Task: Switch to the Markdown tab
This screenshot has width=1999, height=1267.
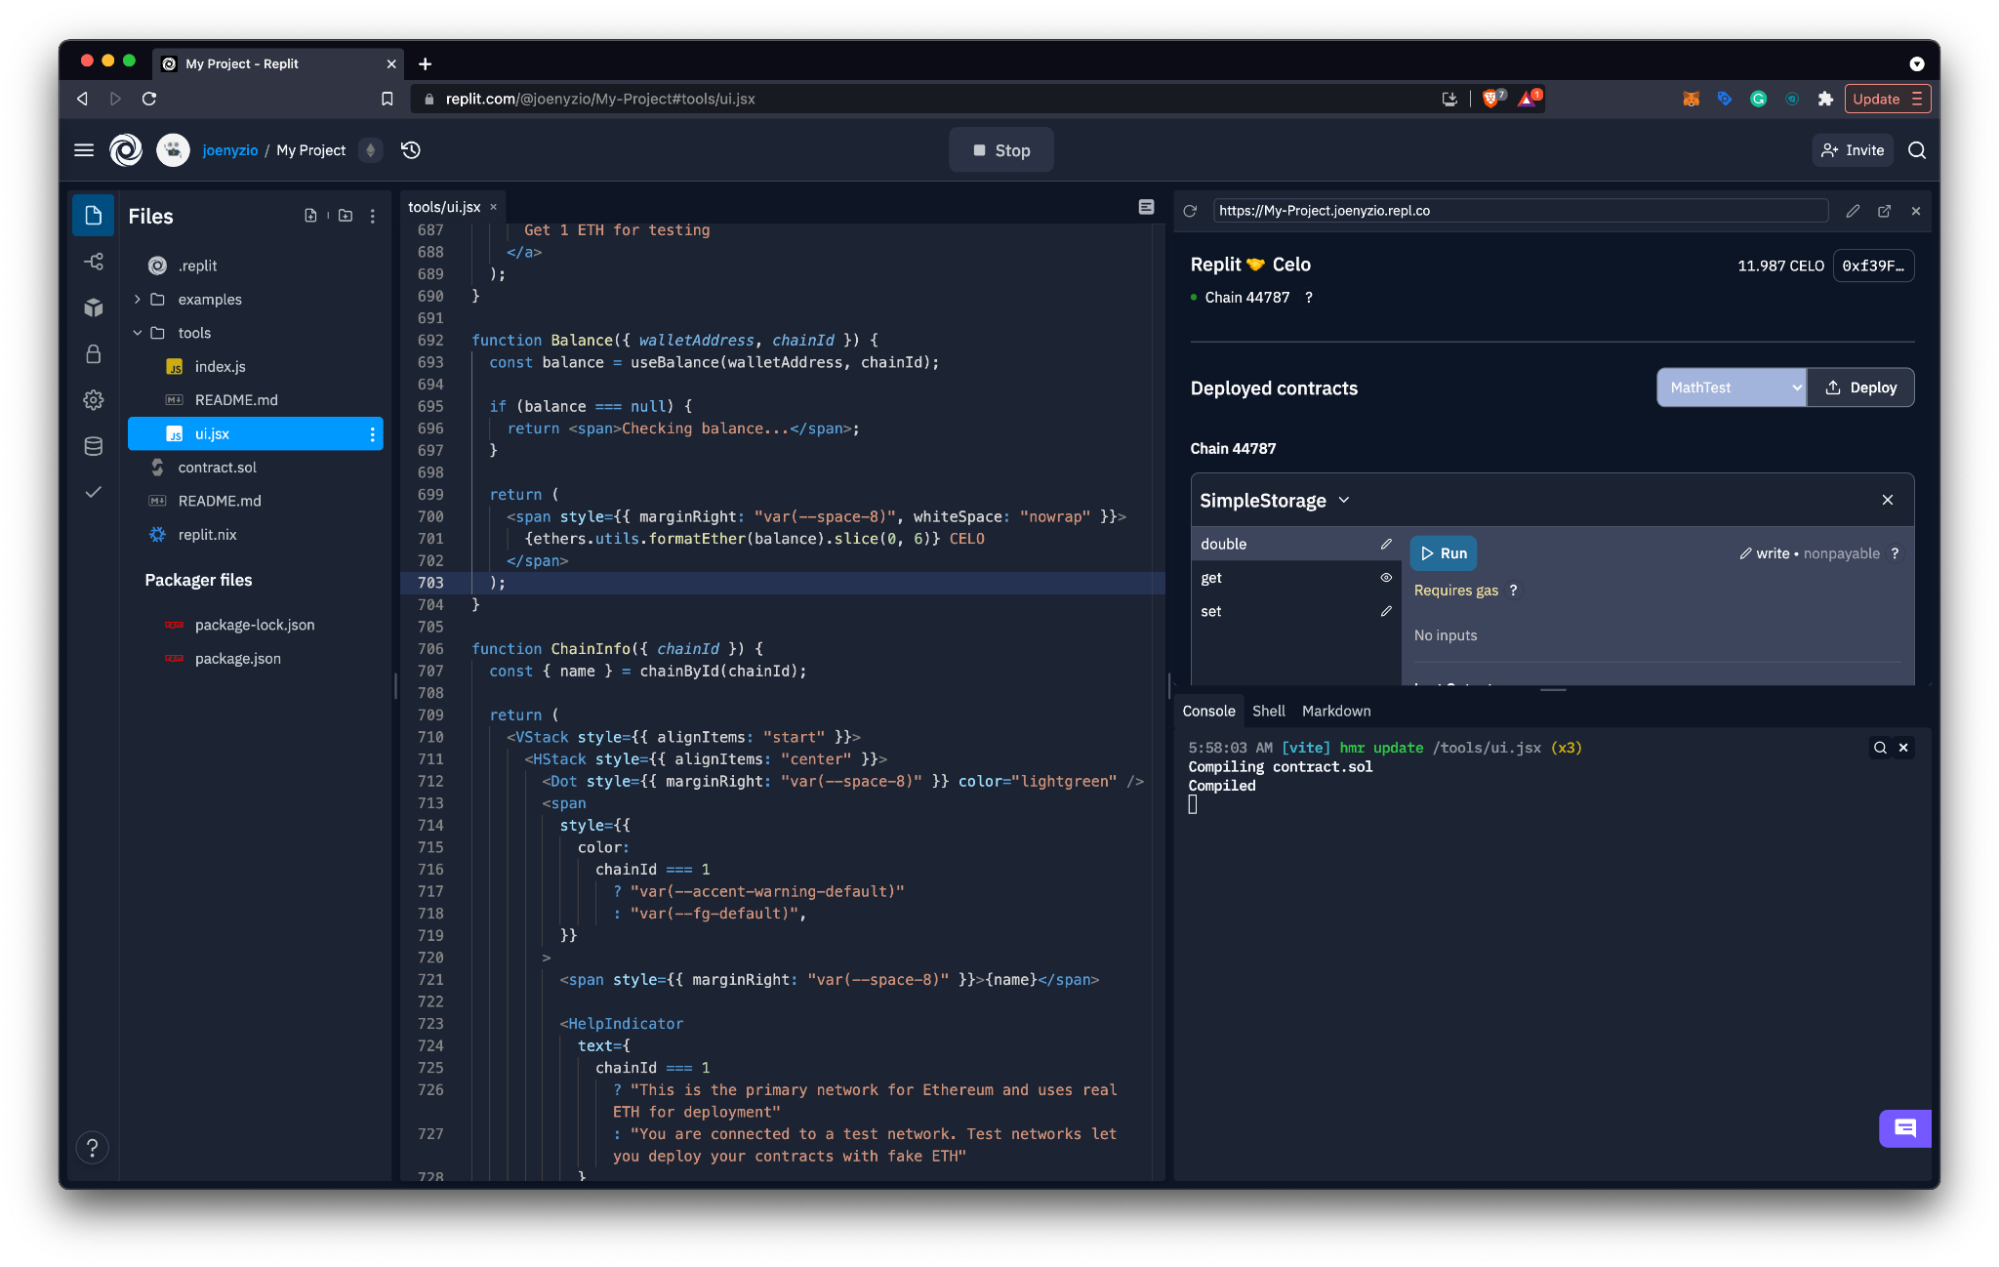Action: point(1336,710)
